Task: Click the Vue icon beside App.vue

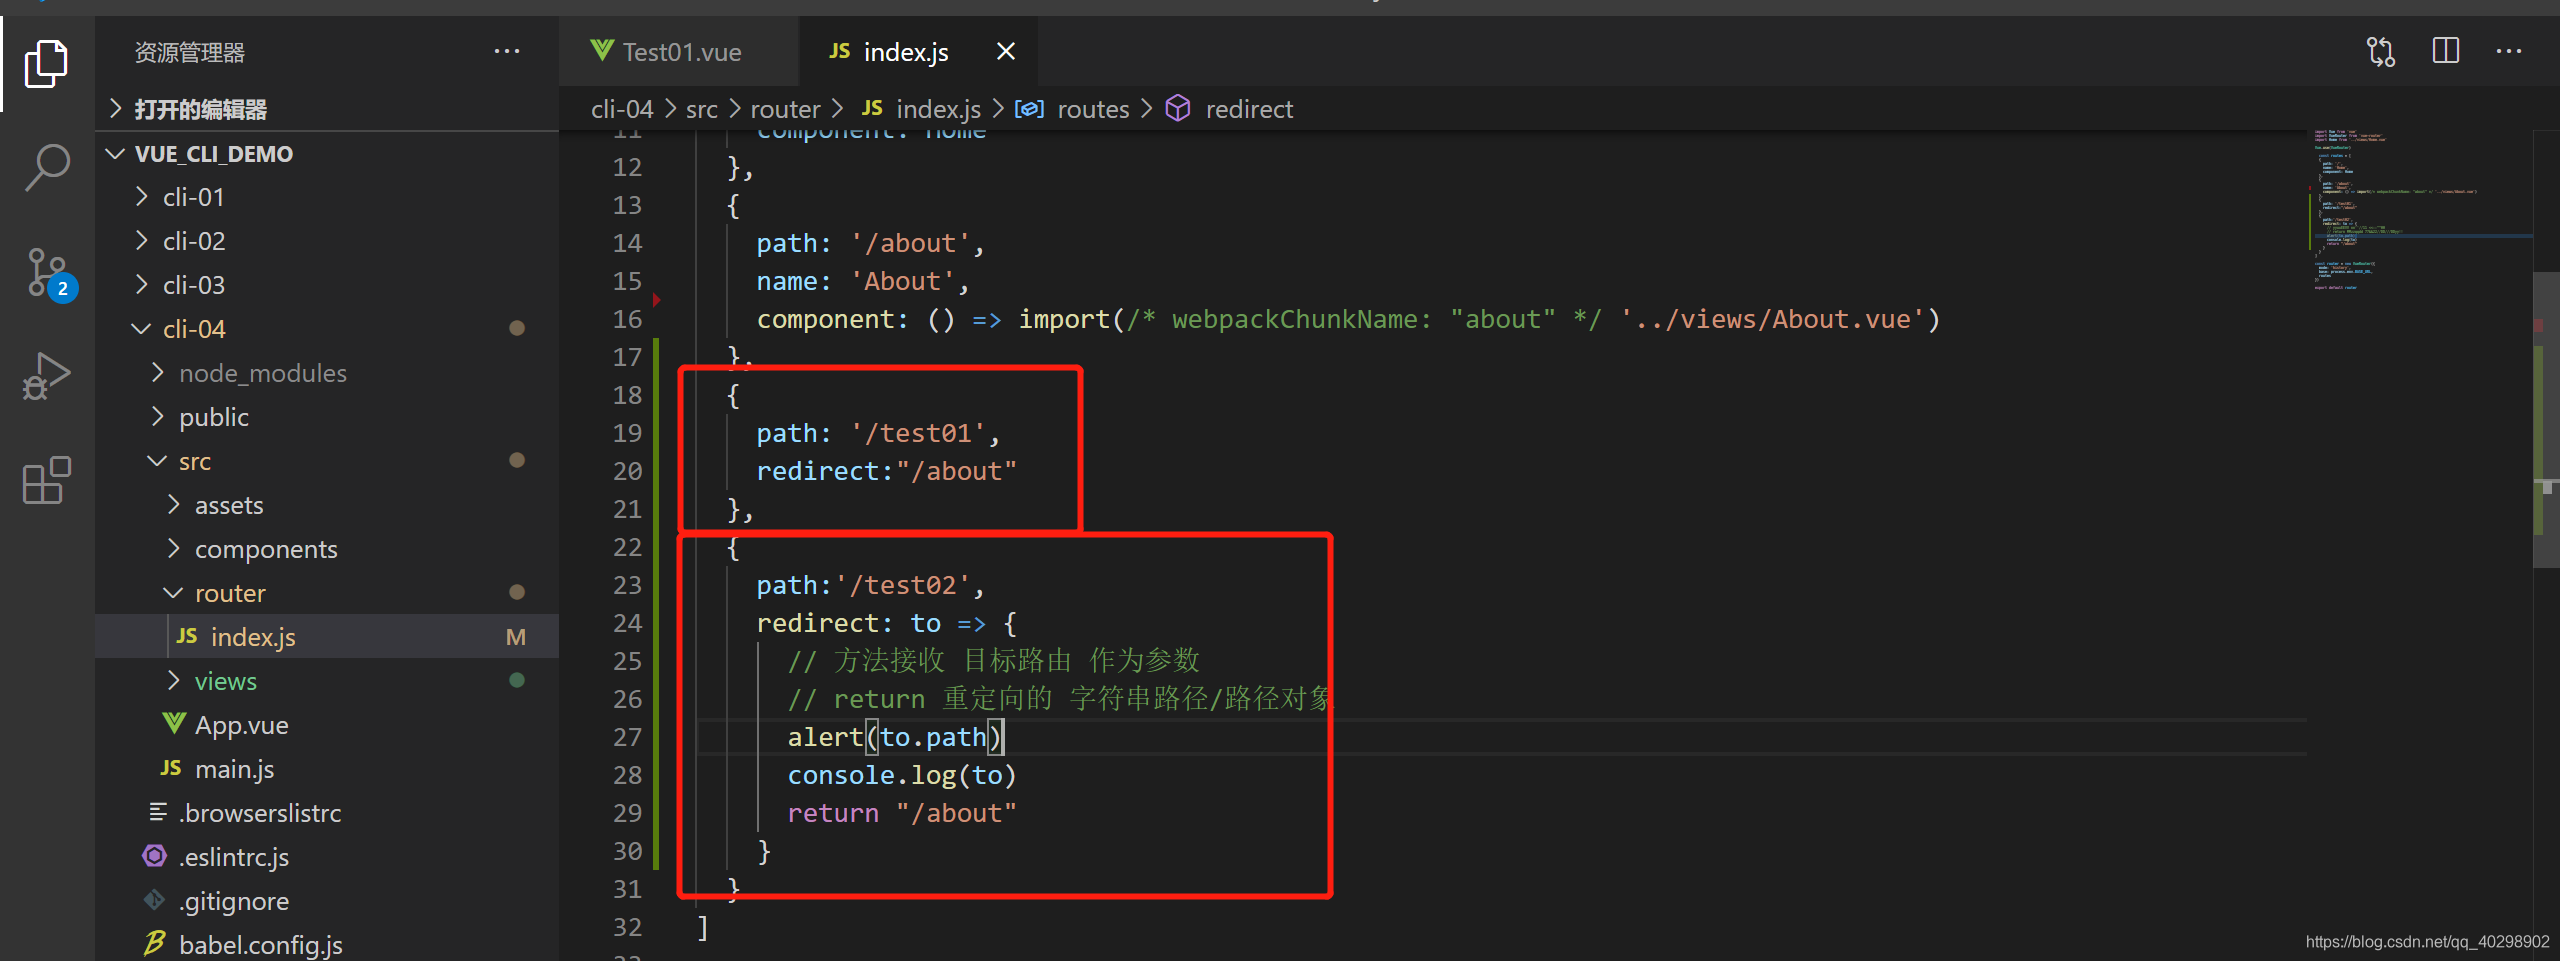Action: (x=173, y=724)
